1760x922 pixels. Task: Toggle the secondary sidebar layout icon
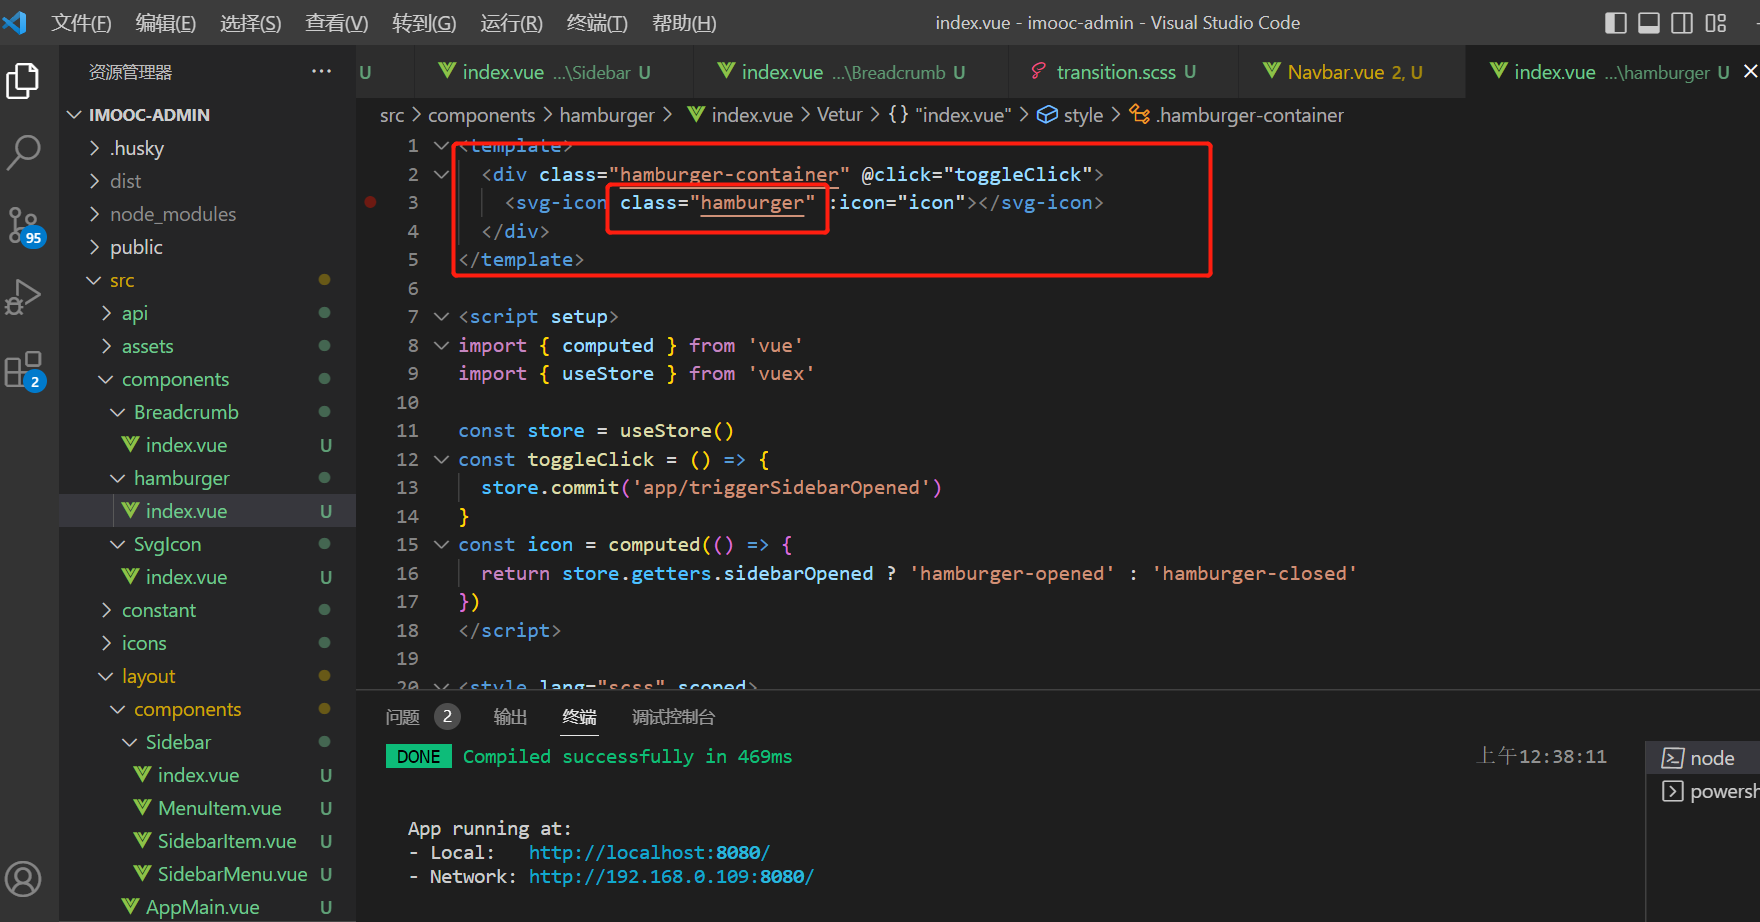[x=1682, y=23]
